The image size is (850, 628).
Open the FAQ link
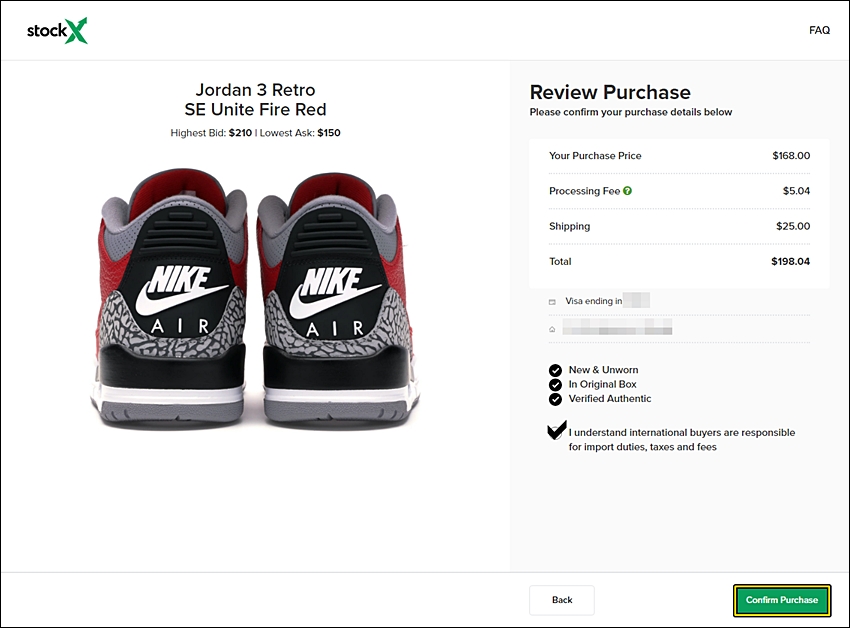point(819,30)
